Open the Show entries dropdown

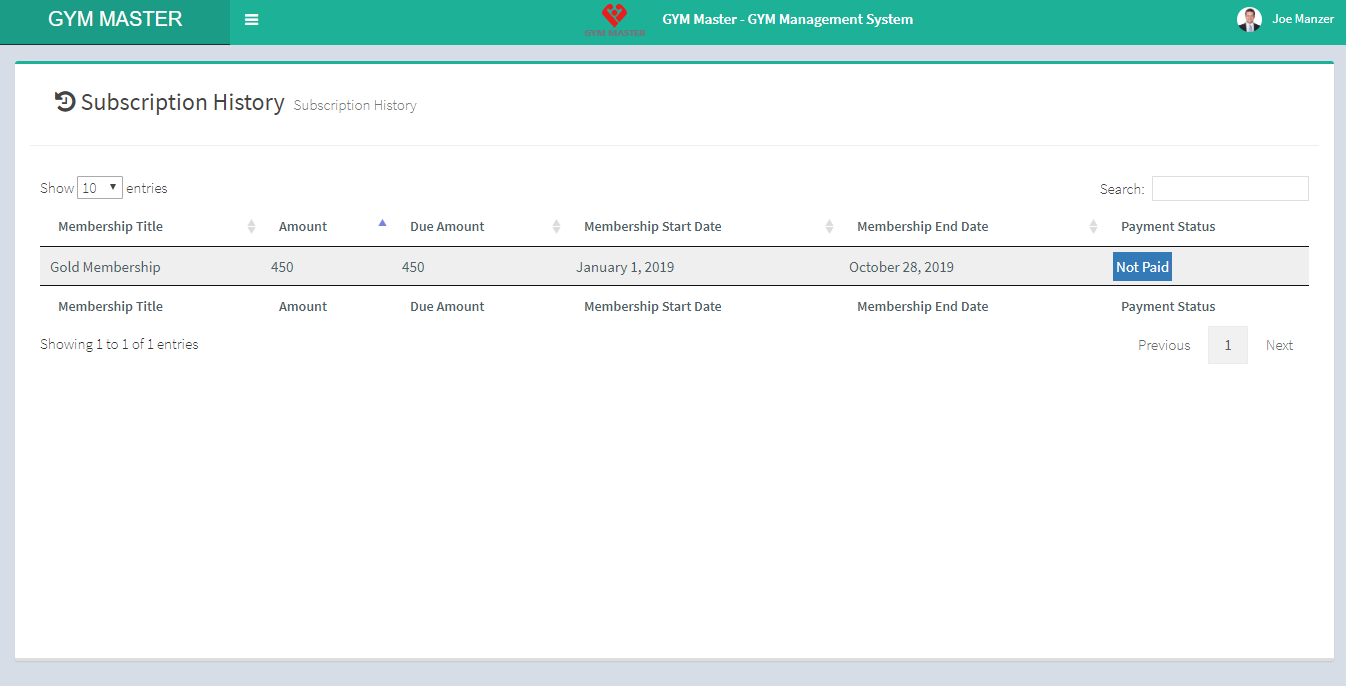(100, 188)
